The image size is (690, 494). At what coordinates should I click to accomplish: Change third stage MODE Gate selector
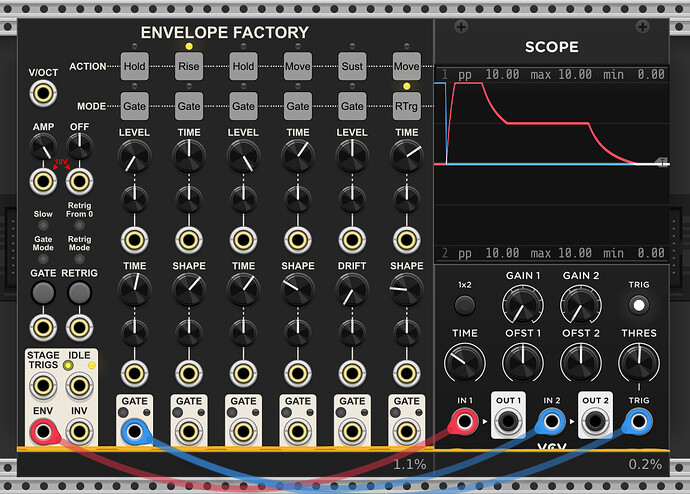[x=243, y=106]
